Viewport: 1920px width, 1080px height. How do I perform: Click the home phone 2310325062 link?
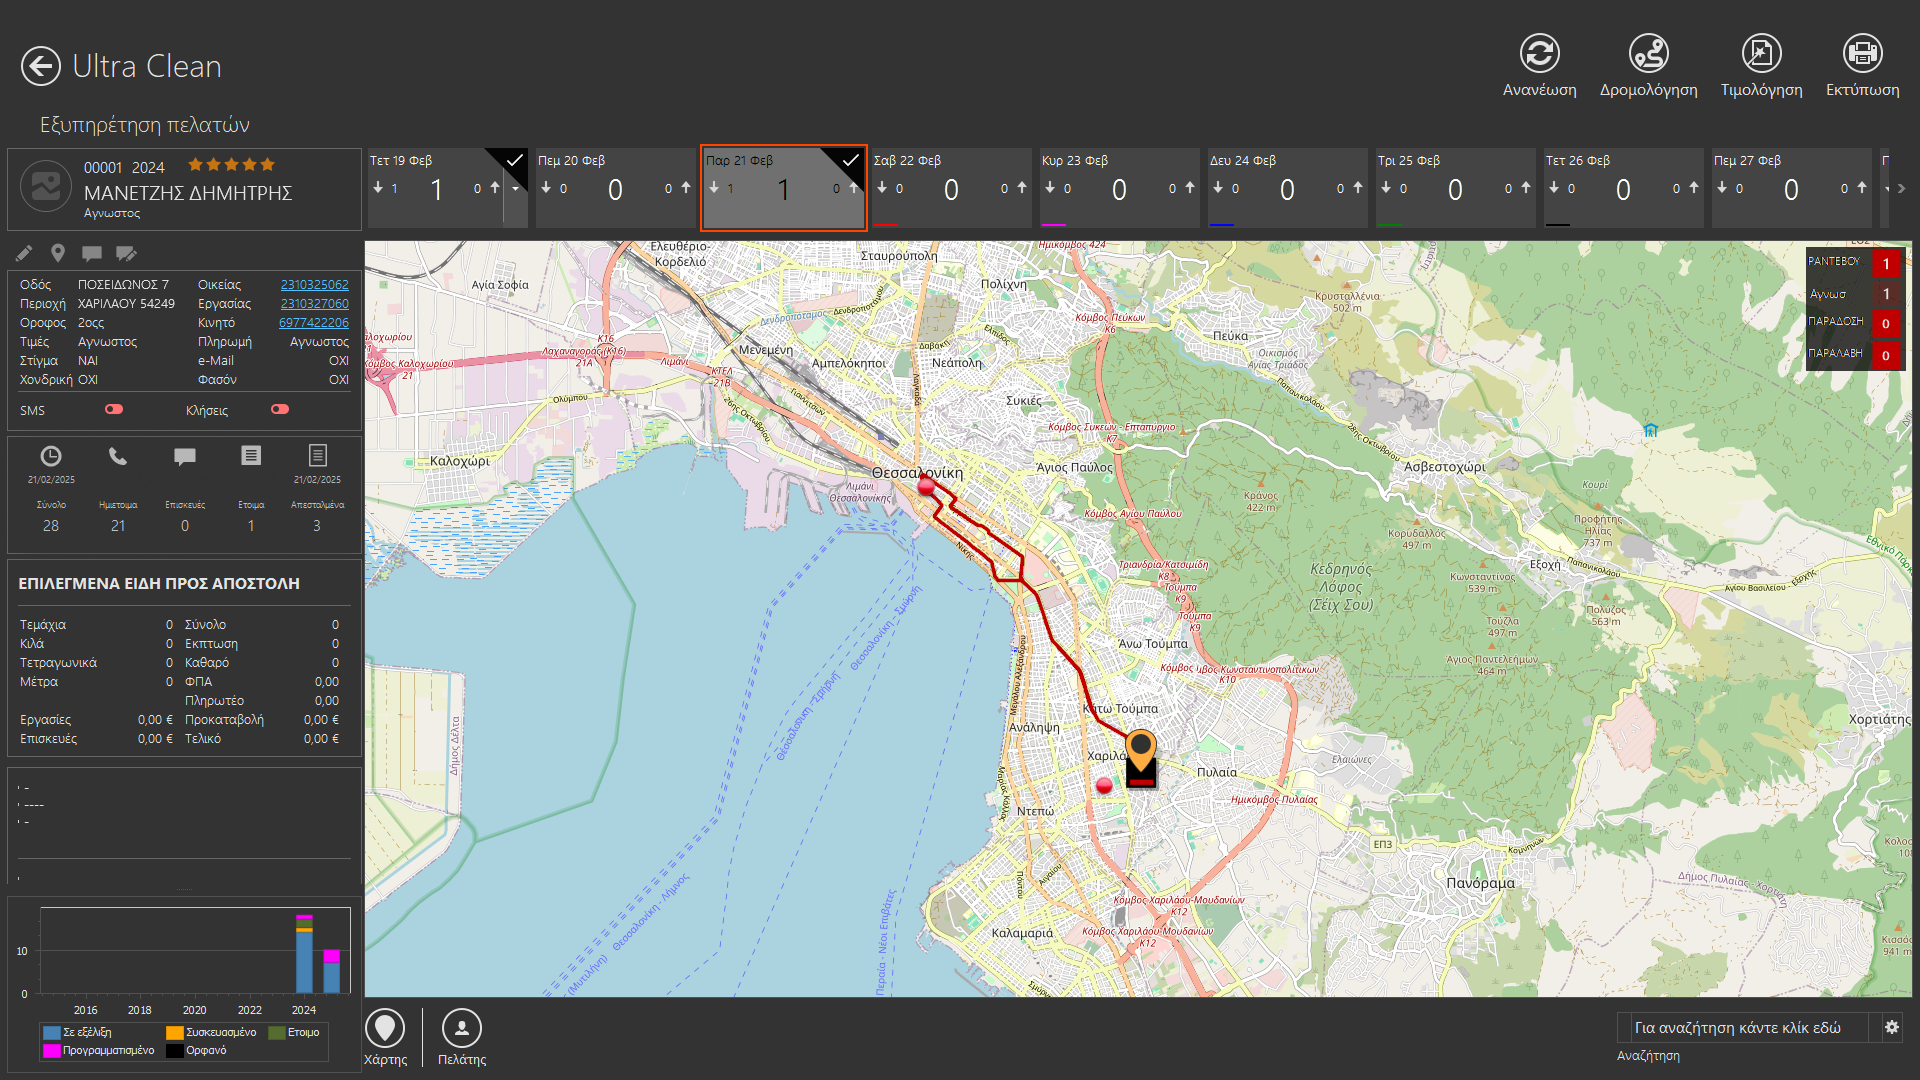tap(314, 285)
